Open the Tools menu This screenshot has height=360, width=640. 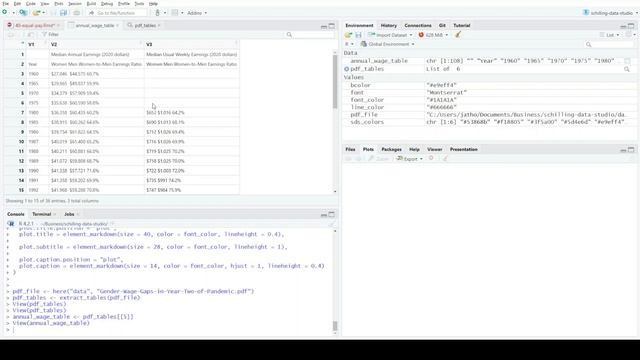coord(139,4)
